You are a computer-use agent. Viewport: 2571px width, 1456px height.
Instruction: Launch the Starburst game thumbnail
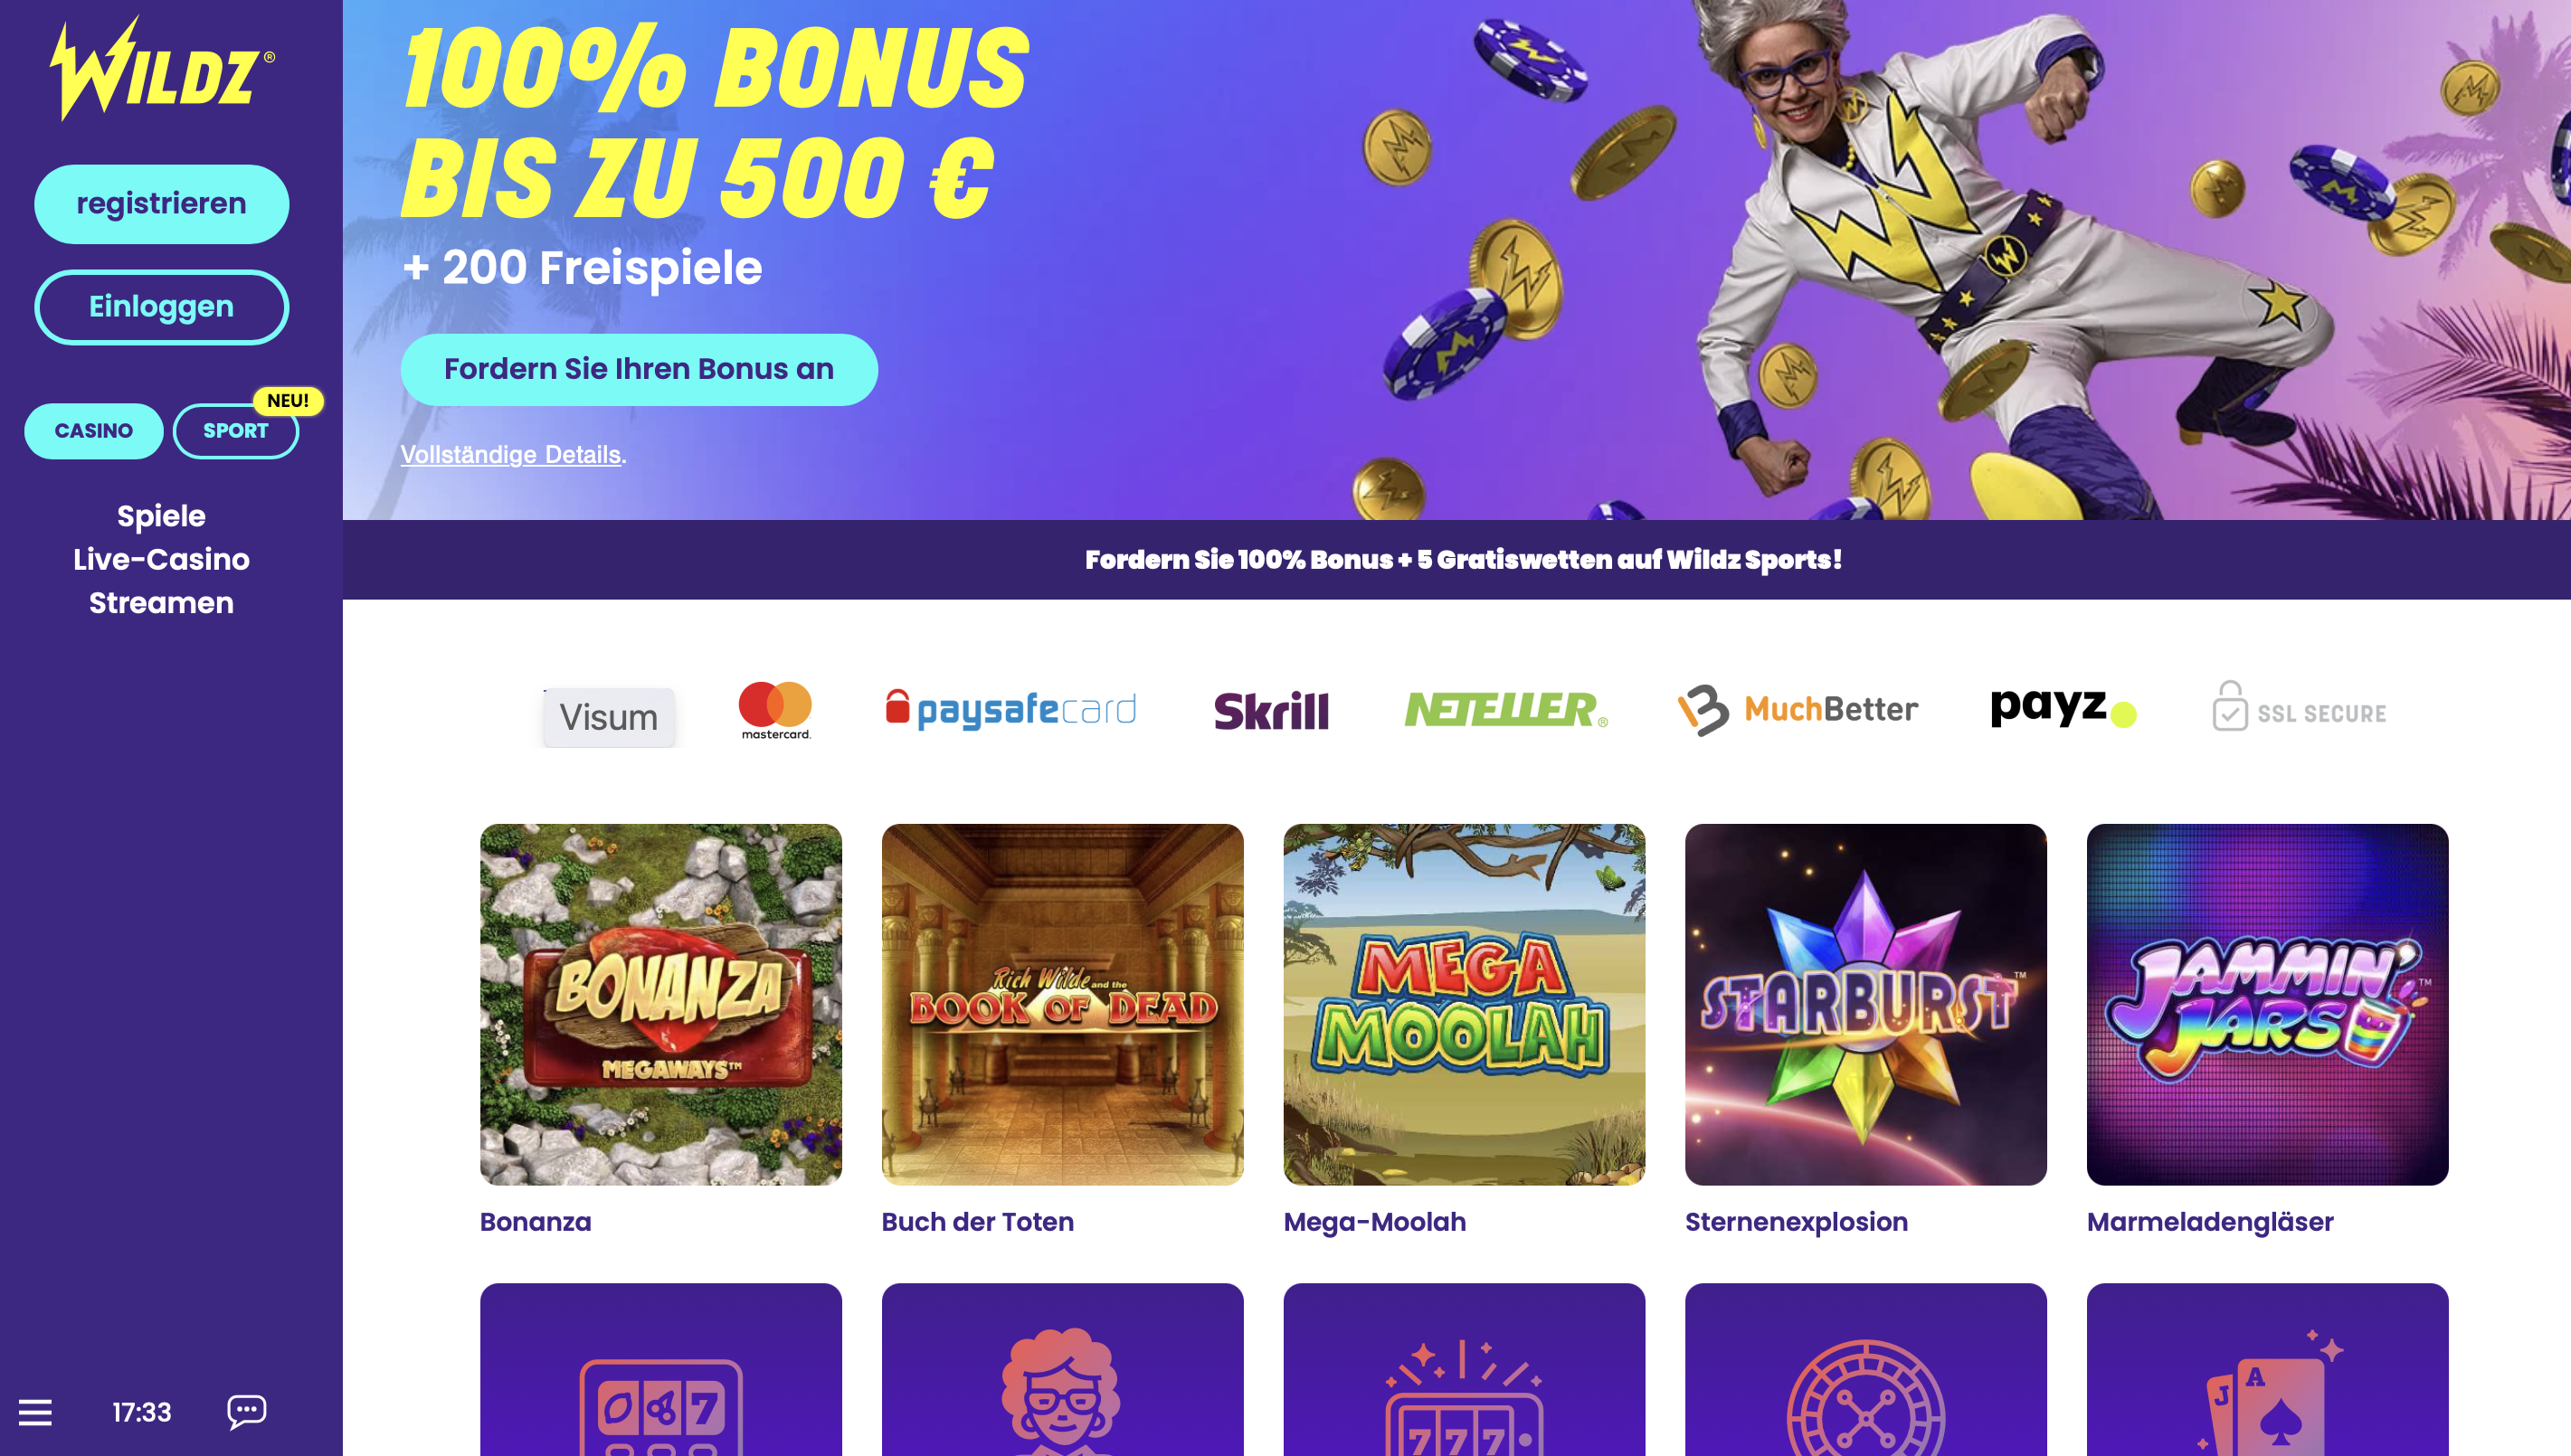[x=1865, y=1004]
